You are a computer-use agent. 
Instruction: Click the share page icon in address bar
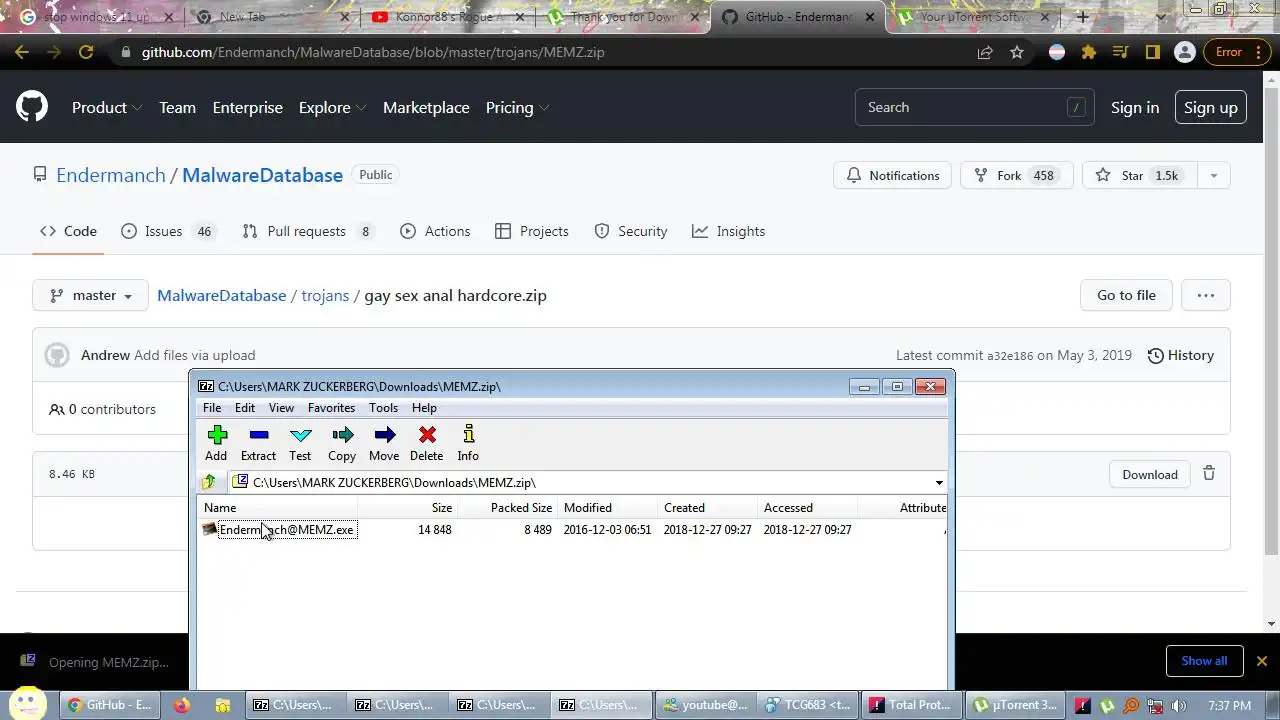click(985, 52)
